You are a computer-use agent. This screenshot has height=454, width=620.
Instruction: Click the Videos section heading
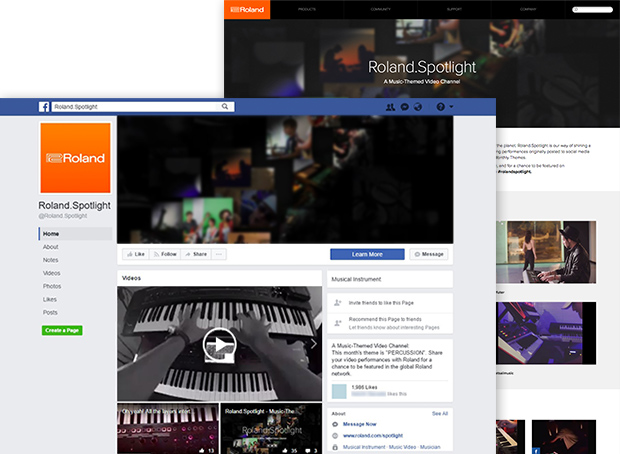(x=131, y=278)
